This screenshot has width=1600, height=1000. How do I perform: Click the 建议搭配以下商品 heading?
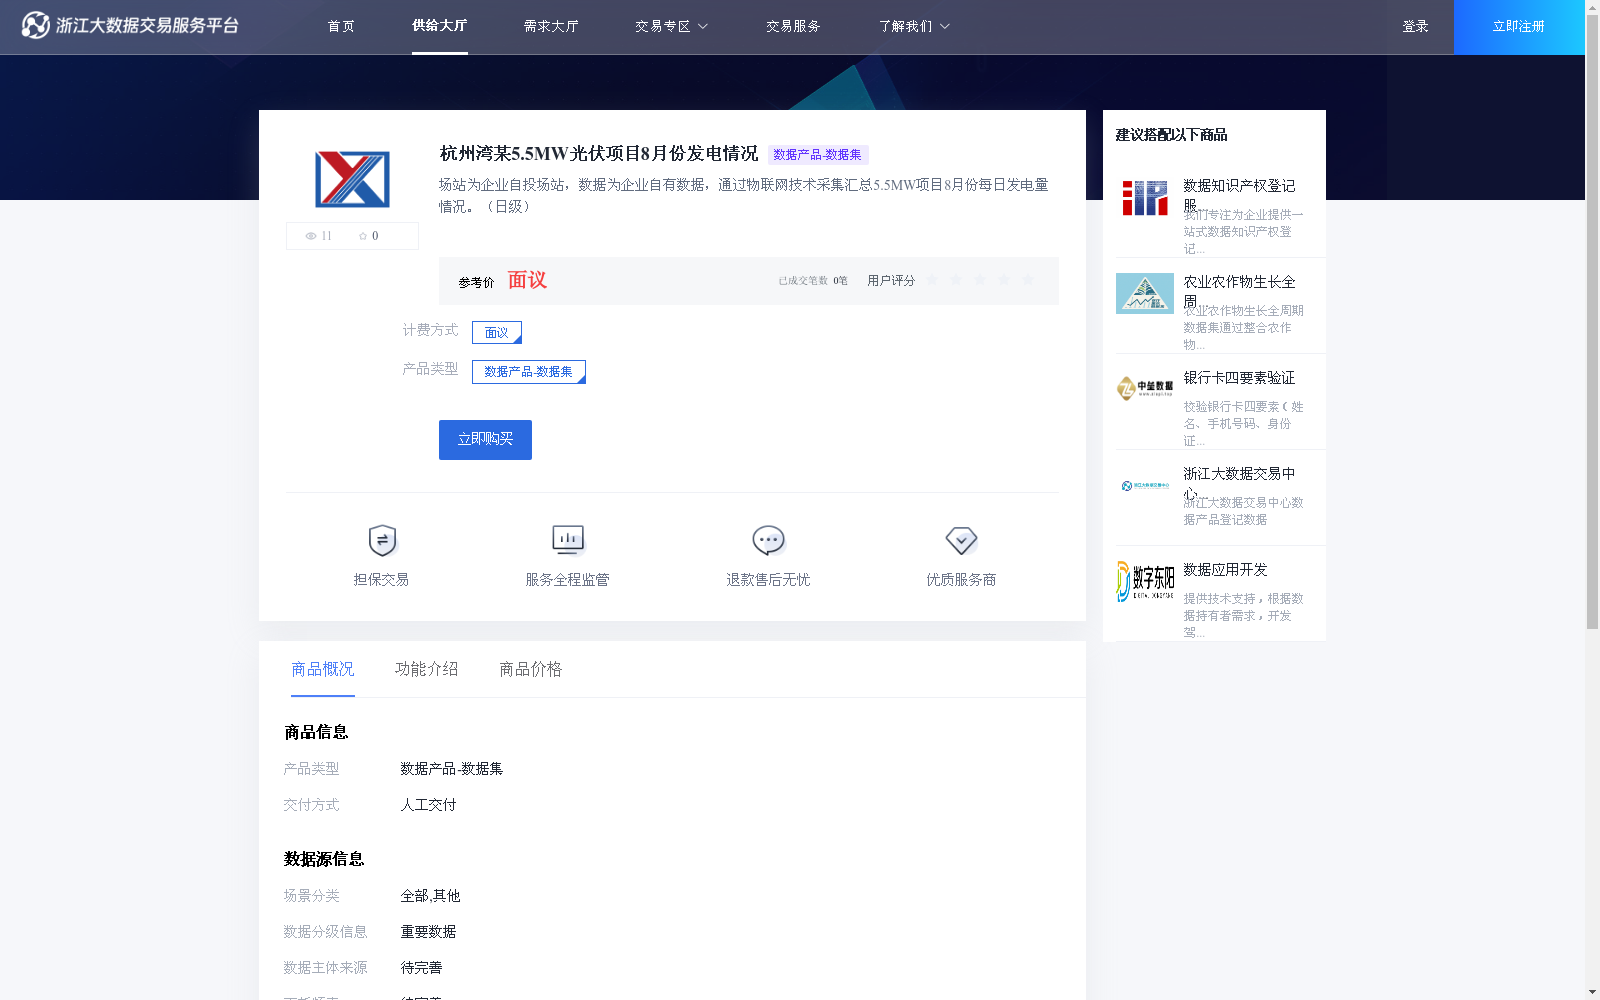pyautogui.click(x=1171, y=135)
